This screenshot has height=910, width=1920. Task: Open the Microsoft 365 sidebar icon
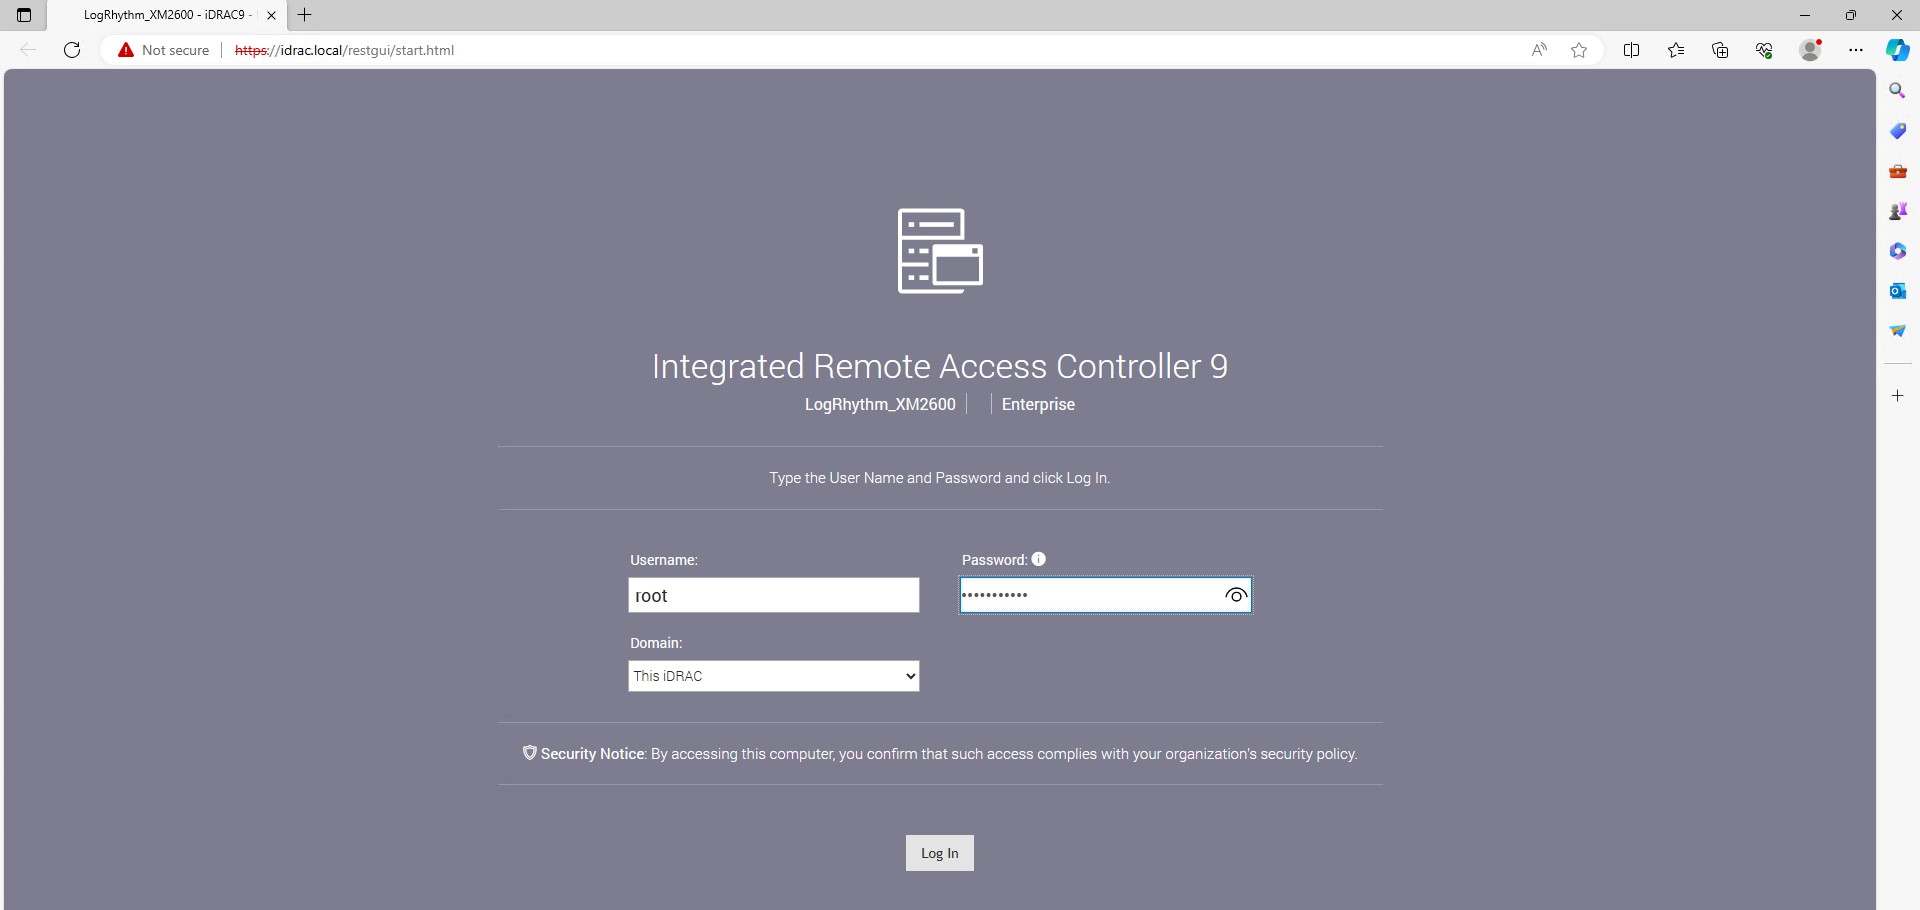pos(1897,250)
